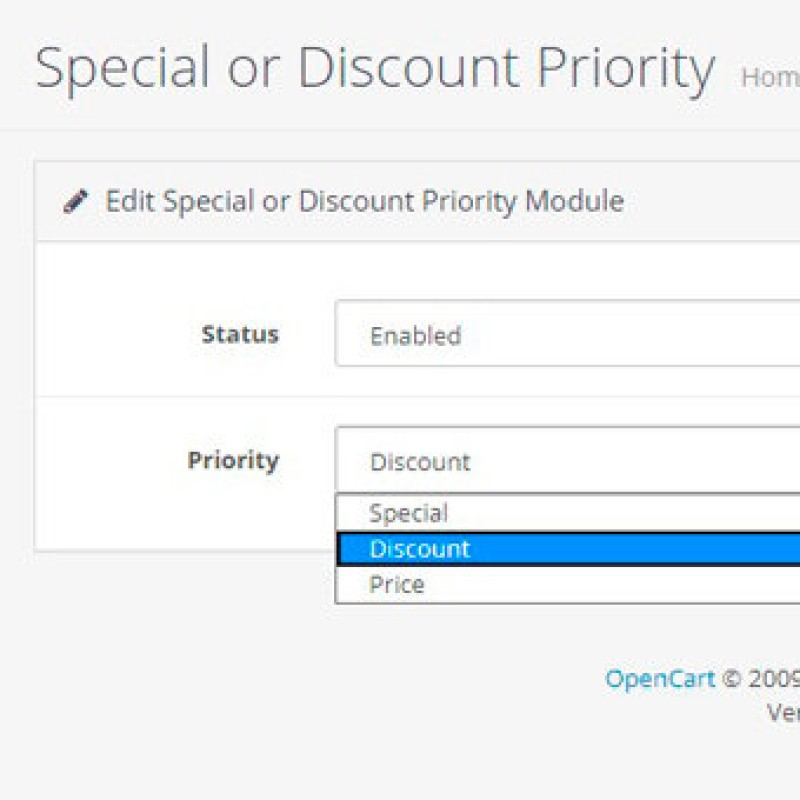Pick the Price option in Priority list
The height and width of the screenshot is (800, 800).
[x=397, y=585]
